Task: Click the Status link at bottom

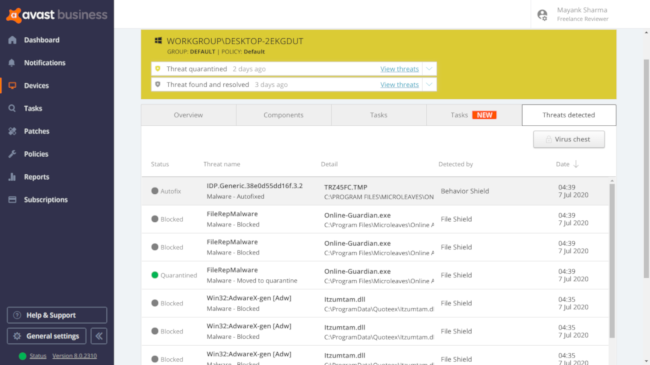Action: (38, 356)
